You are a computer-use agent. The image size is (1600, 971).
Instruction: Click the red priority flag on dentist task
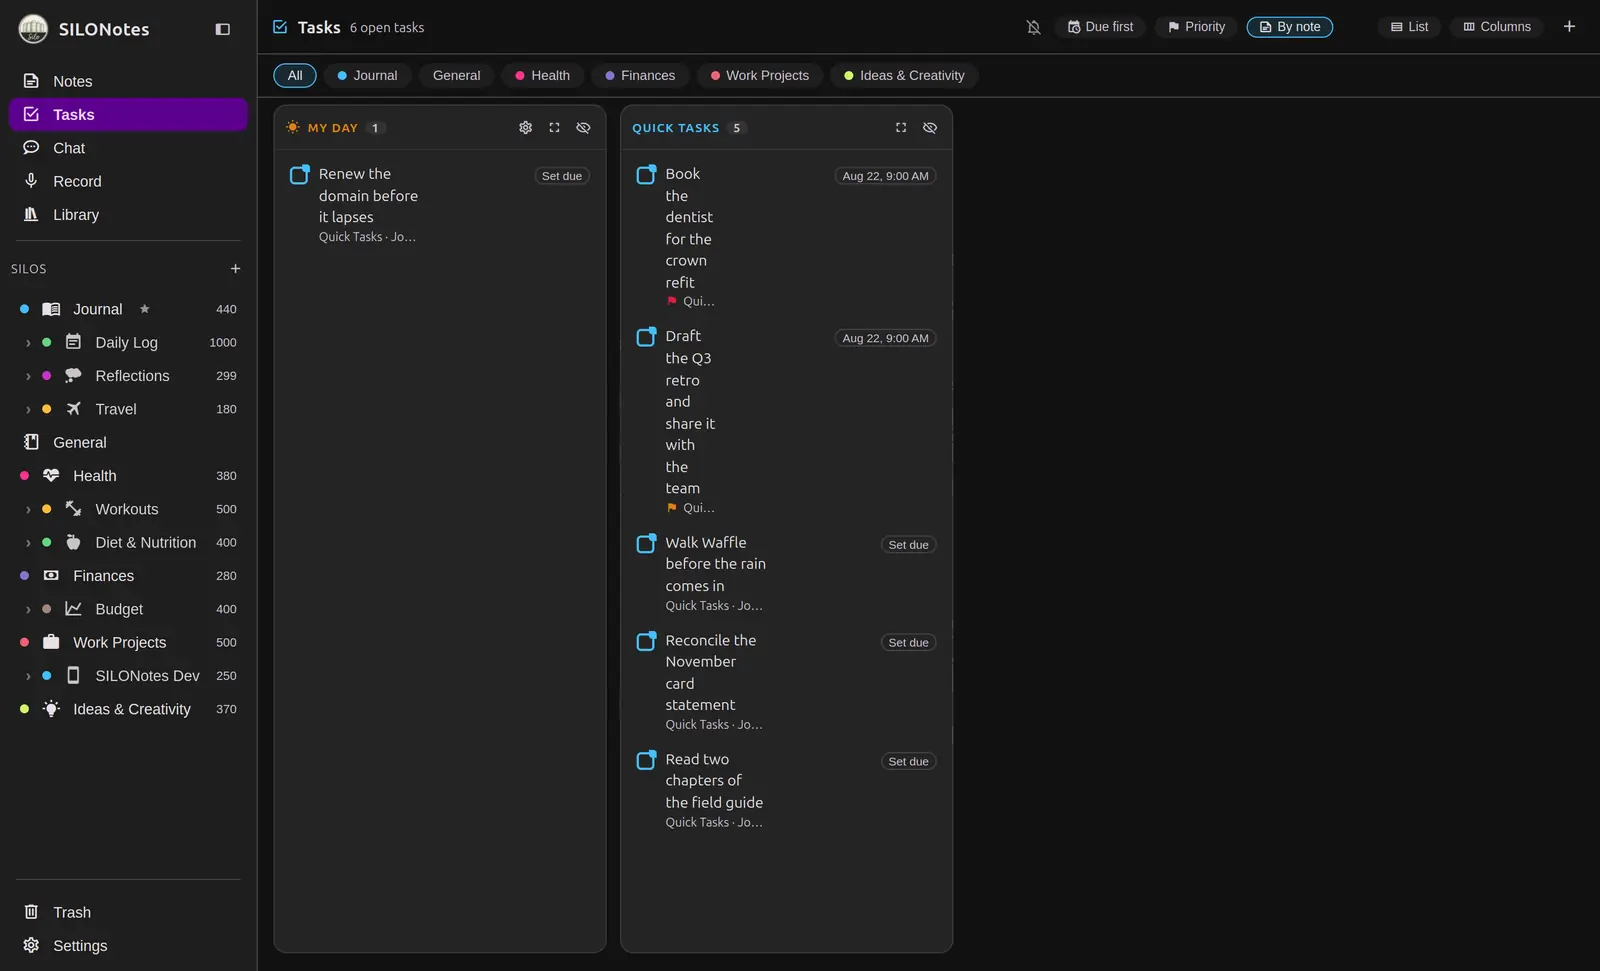[672, 301]
